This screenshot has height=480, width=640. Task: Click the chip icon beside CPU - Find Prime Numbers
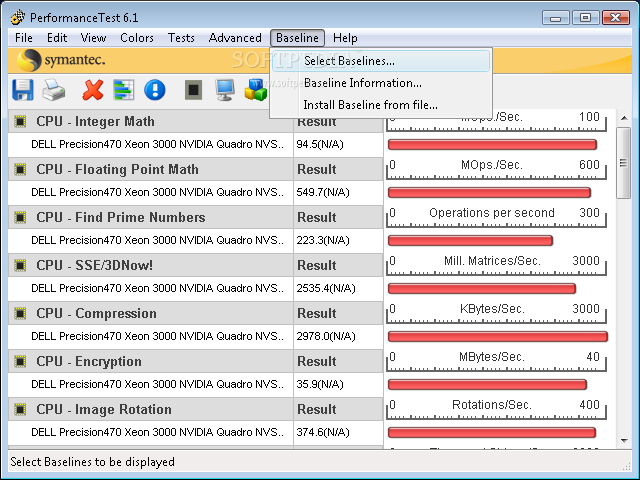(x=20, y=218)
